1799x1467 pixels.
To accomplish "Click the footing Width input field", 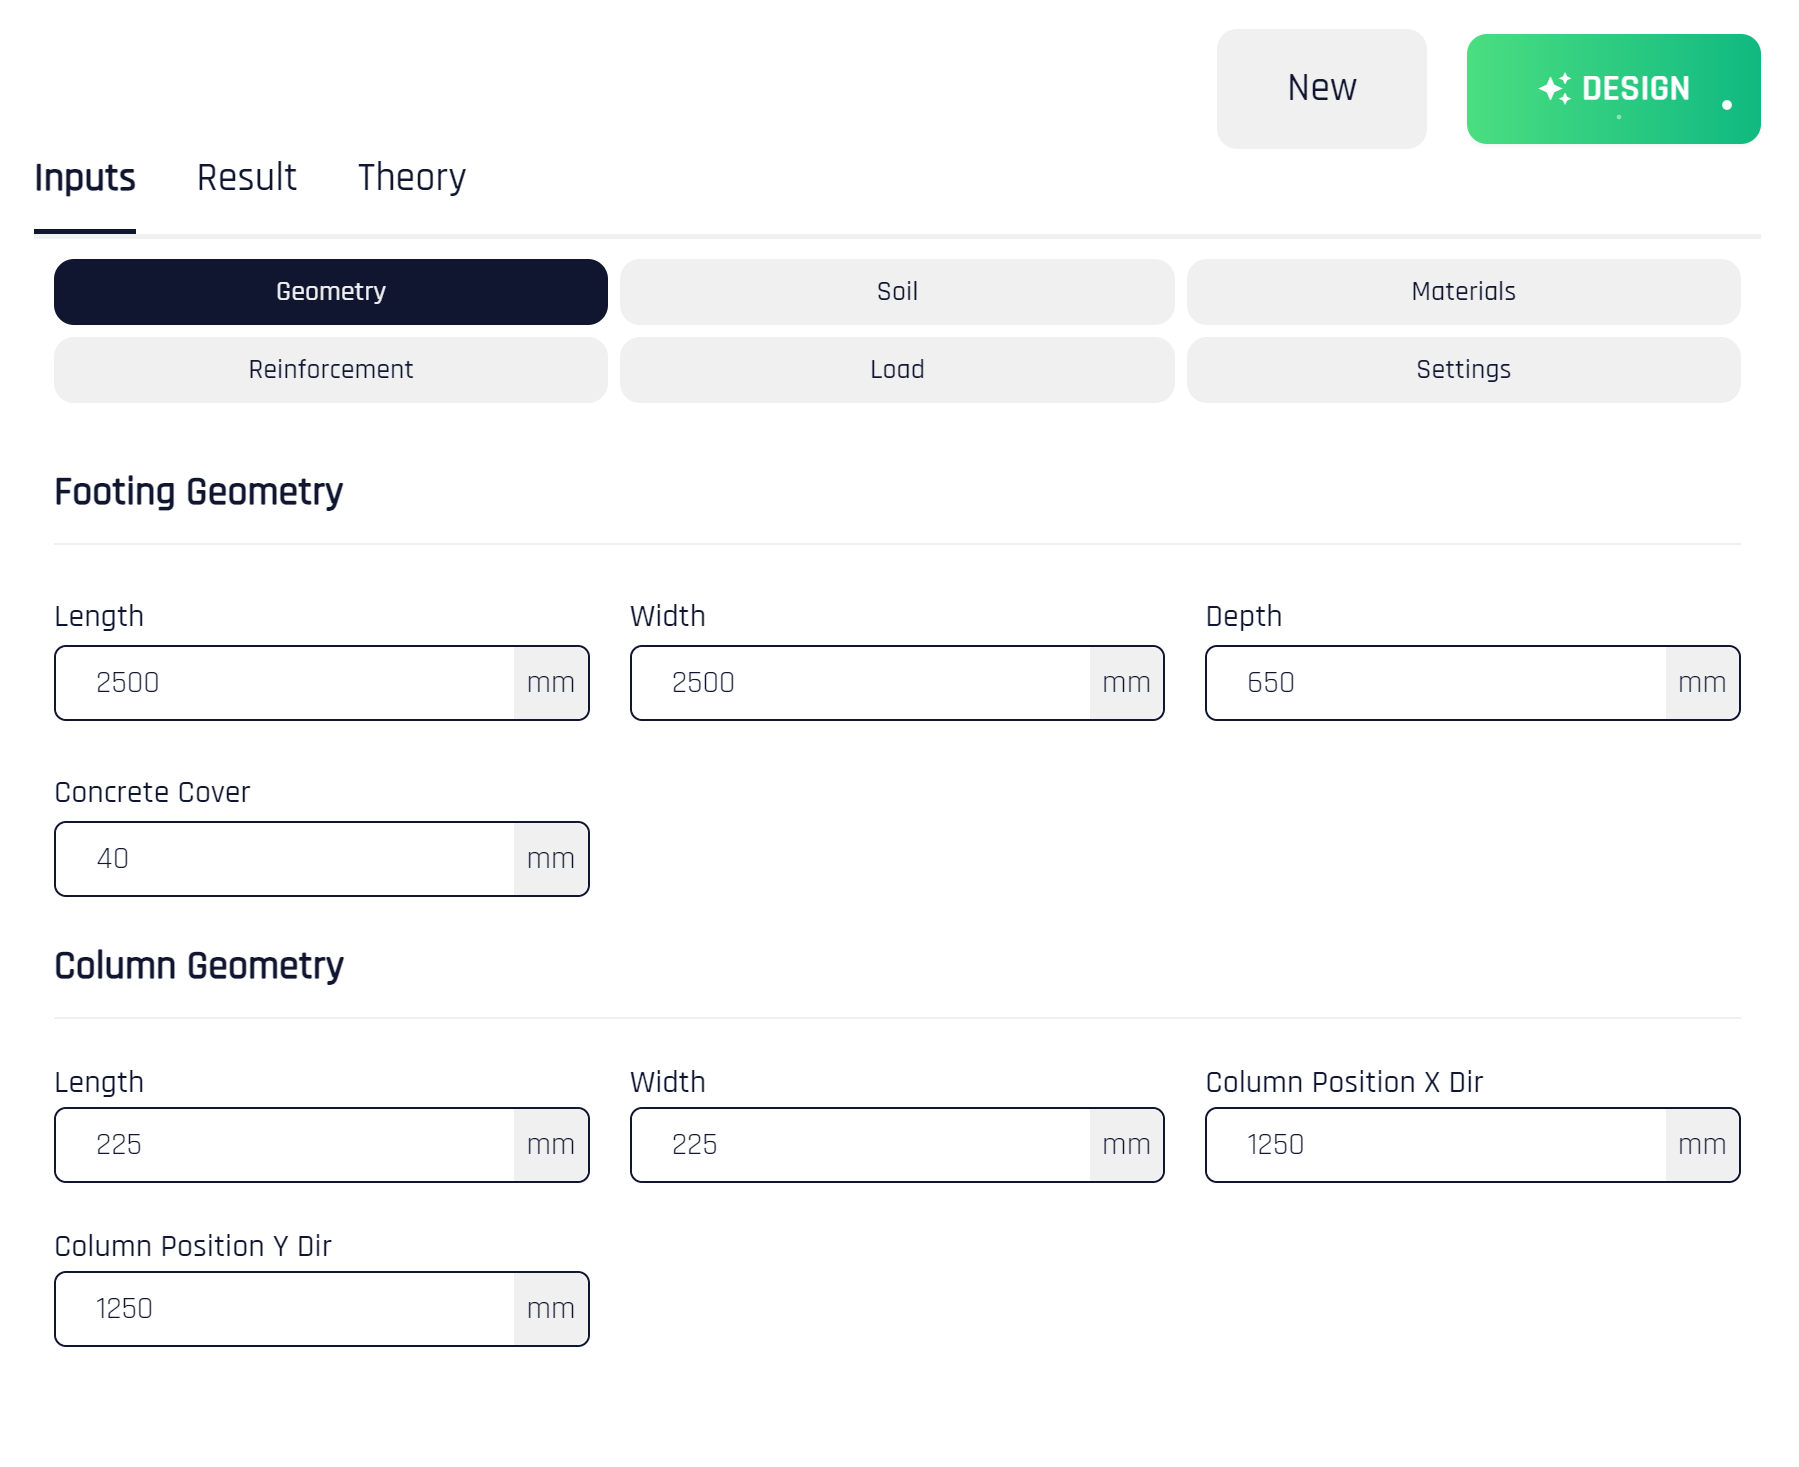I will tap(860, 683).
